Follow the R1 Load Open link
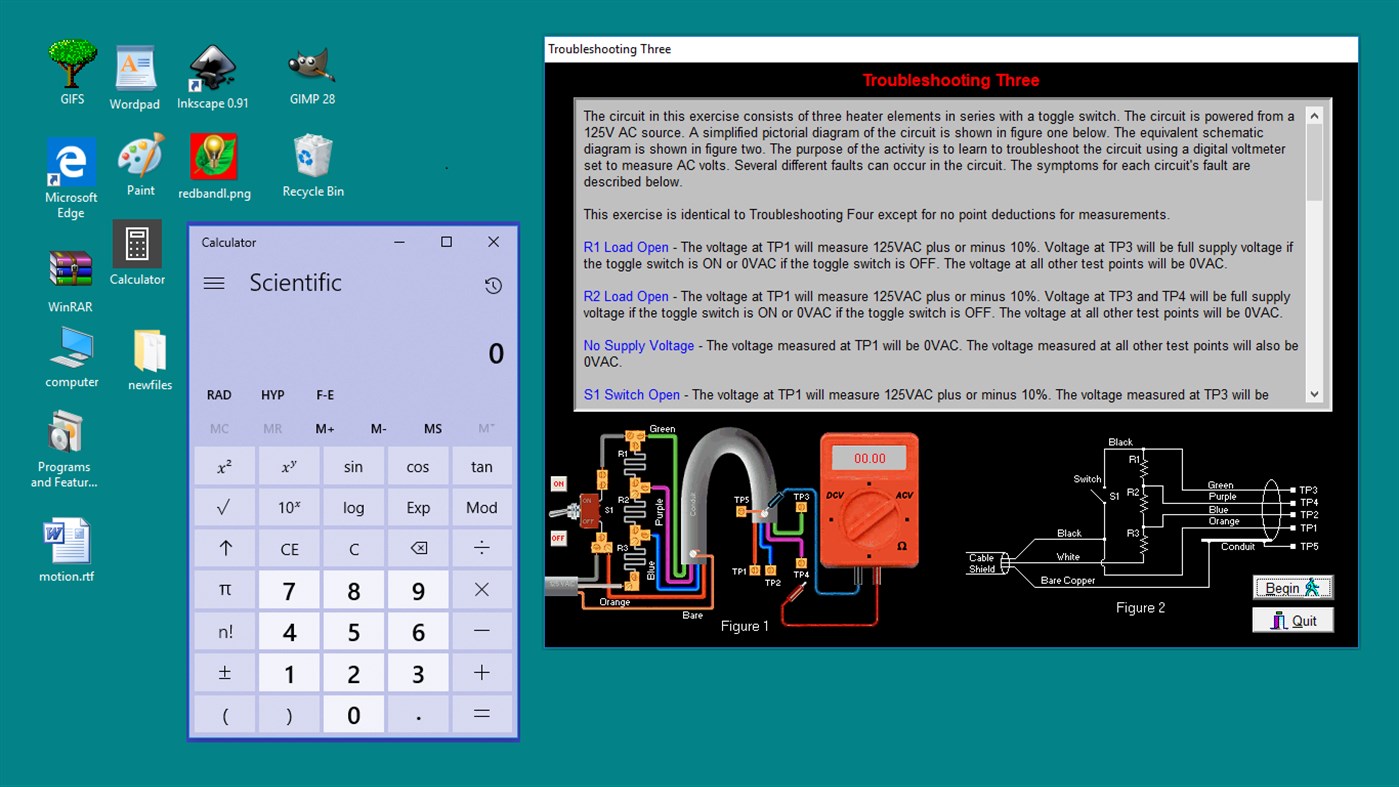This screenshot has width=1399, height=787. coord(625,247)
